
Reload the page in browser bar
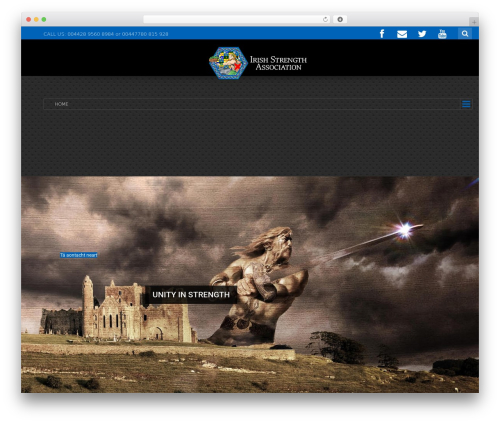(x=325, y=19)
